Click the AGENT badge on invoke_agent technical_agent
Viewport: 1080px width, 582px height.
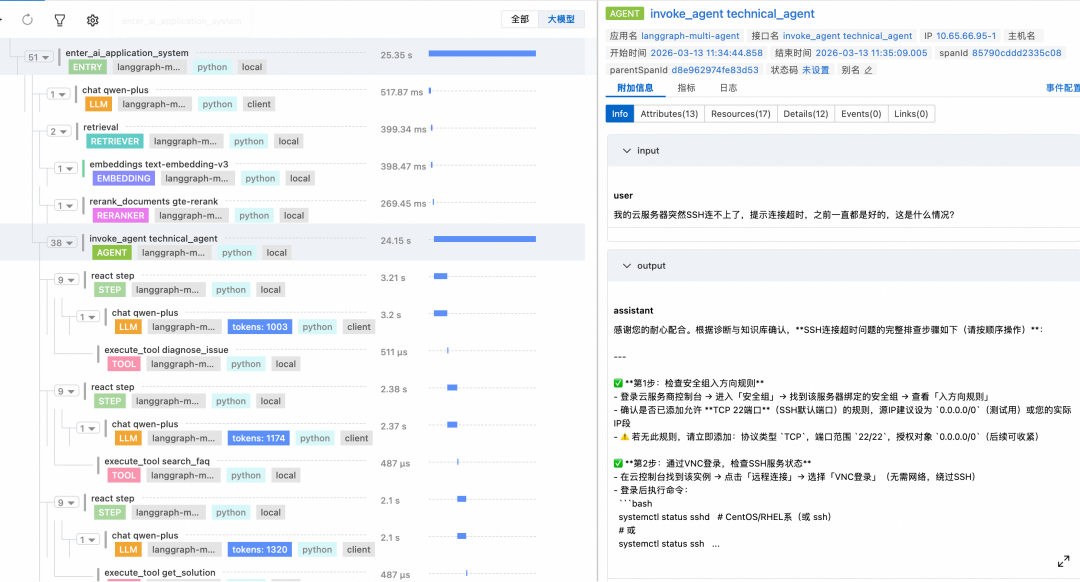point(111,252)
